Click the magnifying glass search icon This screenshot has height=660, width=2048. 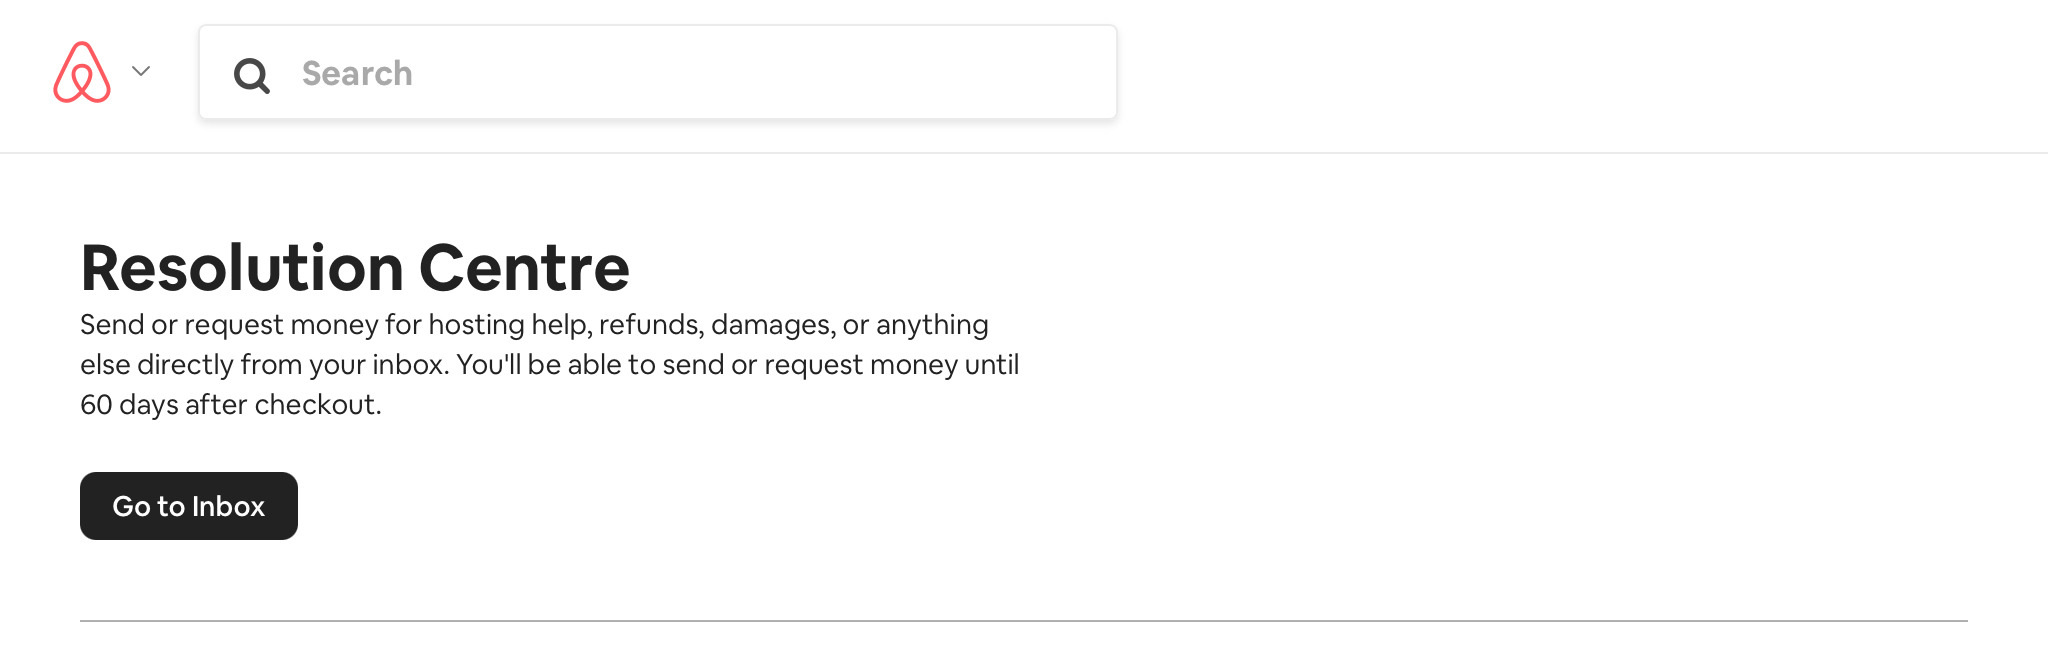point(251,75)
